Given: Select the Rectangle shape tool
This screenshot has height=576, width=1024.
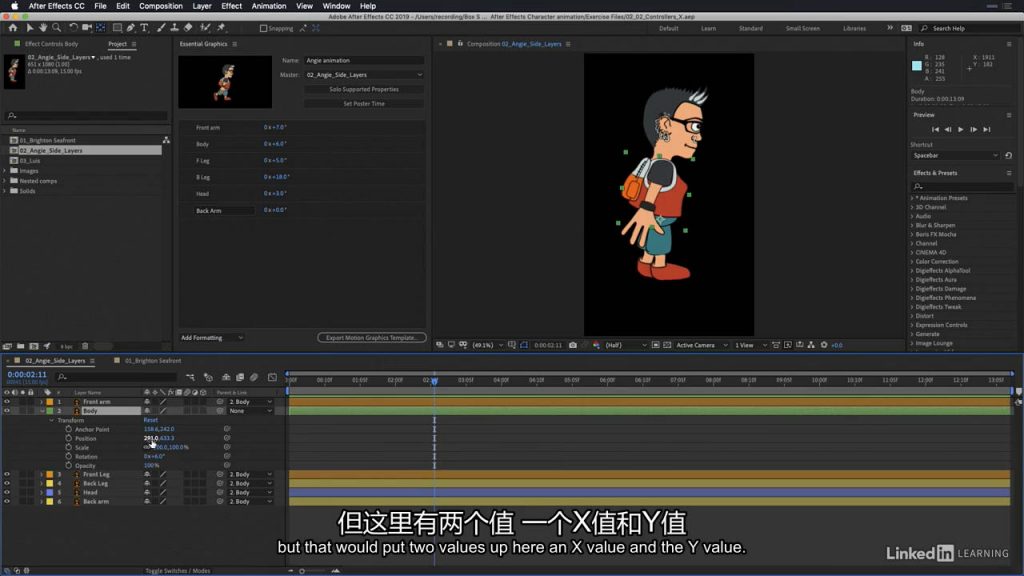Looking at the screenshot, I should [x=118, y=28].
